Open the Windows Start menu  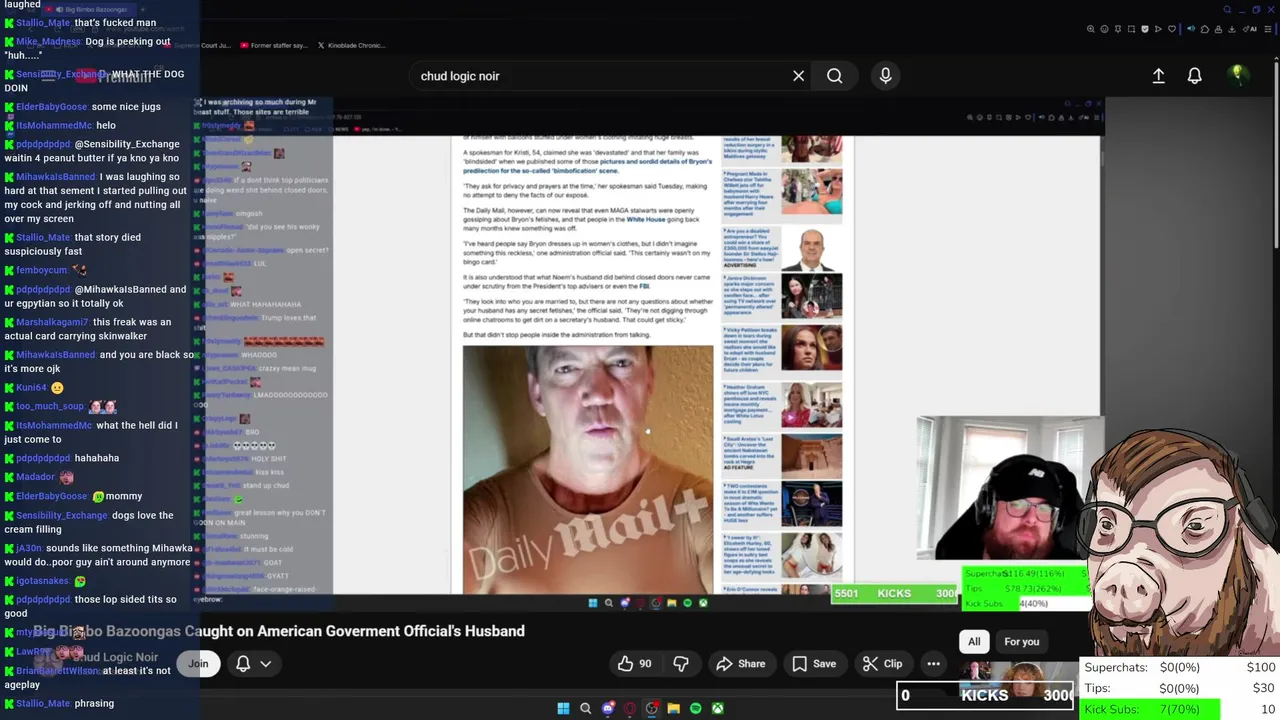pos(563,708)
